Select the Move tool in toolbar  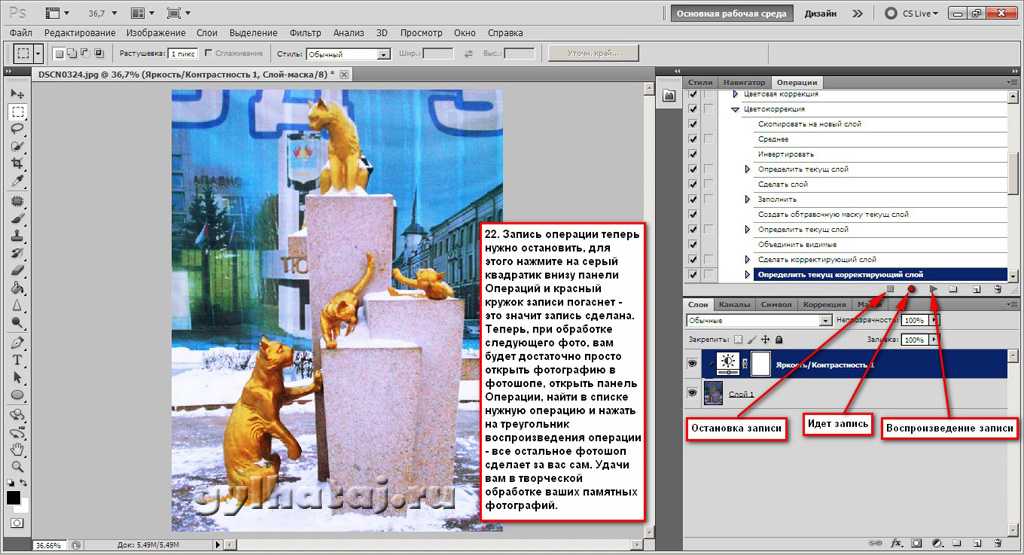click(17, 93)
